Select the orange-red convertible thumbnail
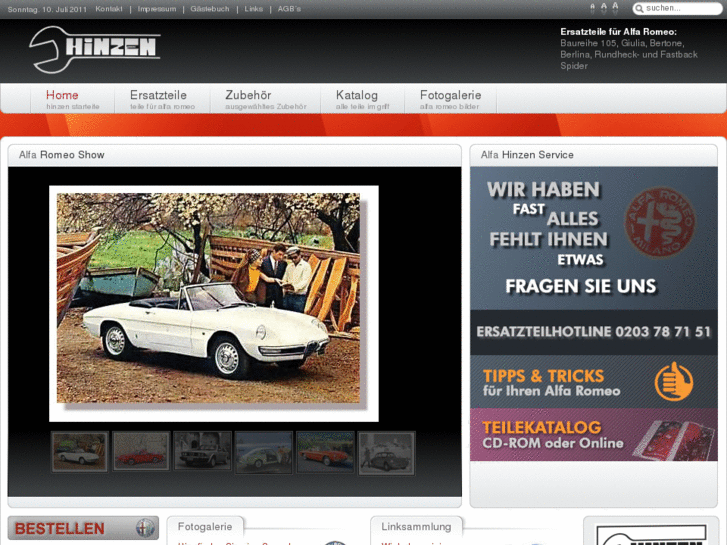The width and height of the screenshot is (727, 545). pos(325,452)
